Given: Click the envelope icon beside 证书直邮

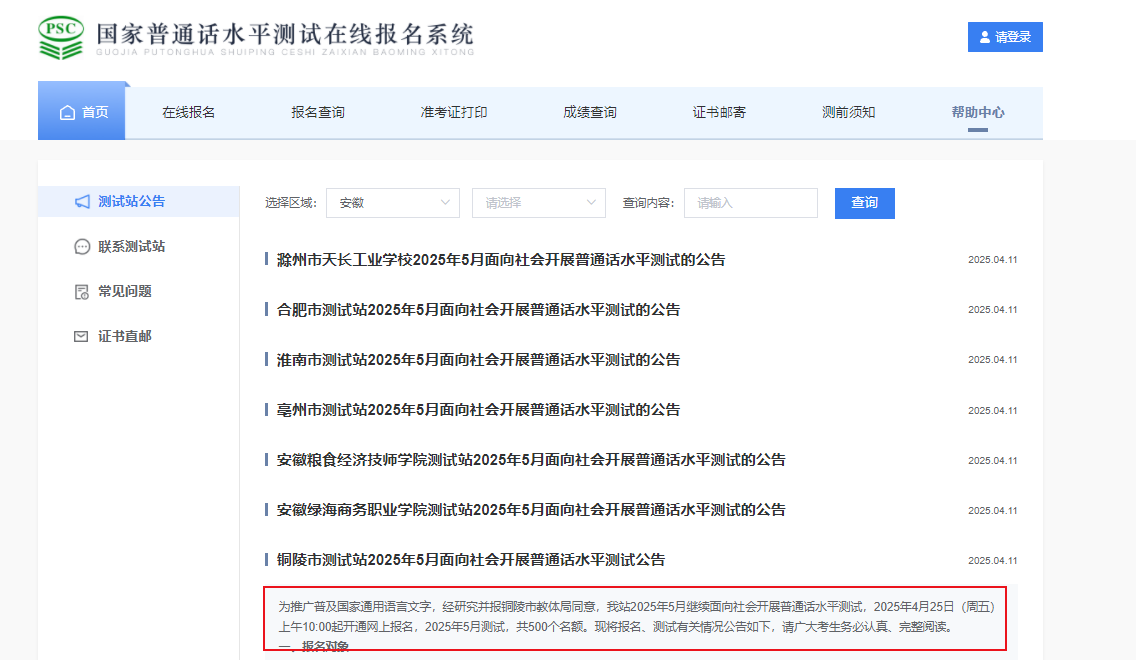Looking at the screenshot, I should [x=81, y=336].
